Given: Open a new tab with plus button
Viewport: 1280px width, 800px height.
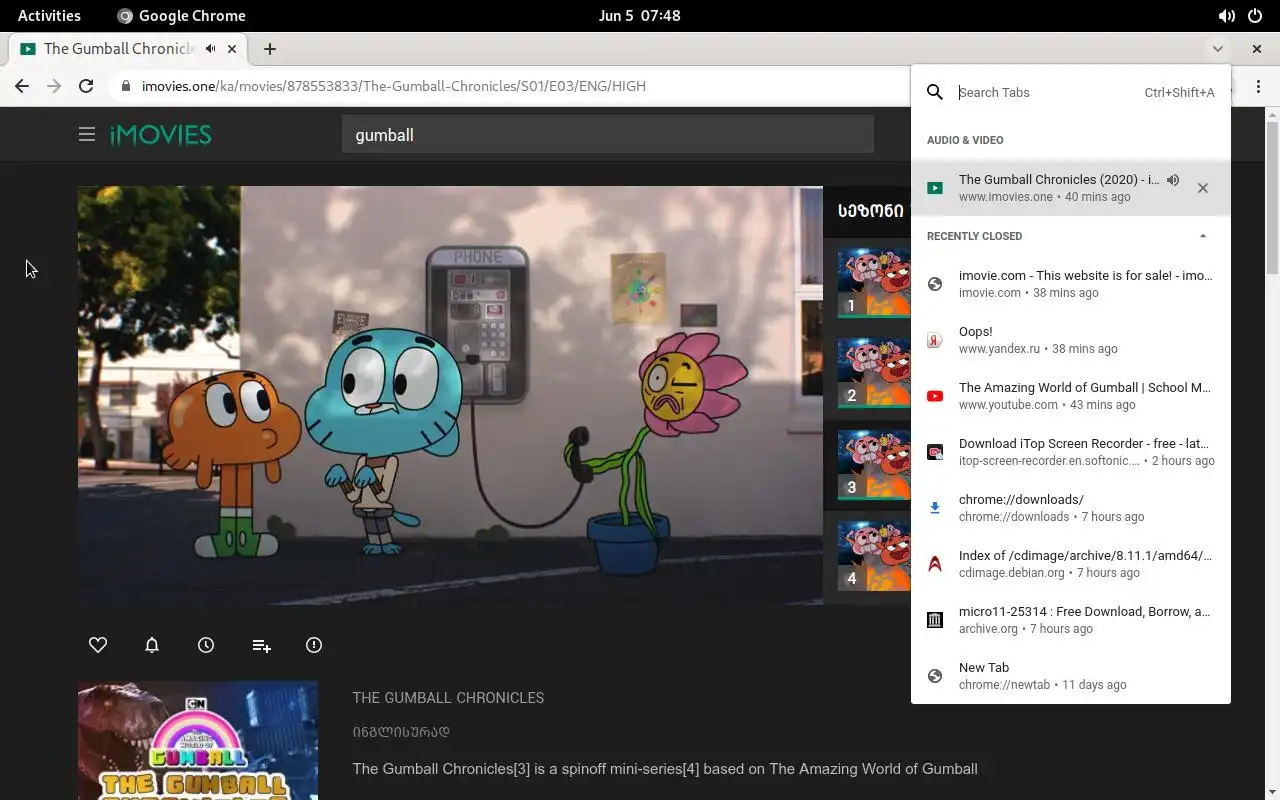Looking at the screenshot, I should pyautogui.click(x=270, y=48).
